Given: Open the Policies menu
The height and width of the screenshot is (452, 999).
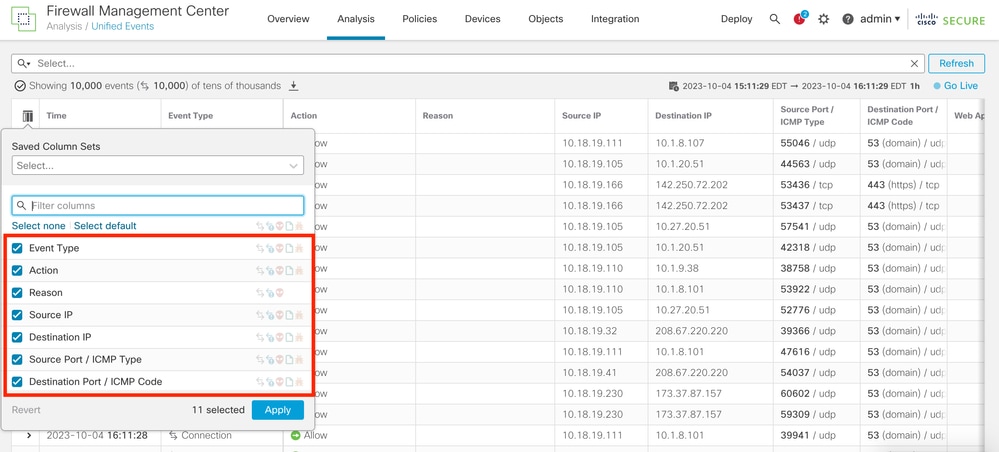Looking at the screenshot, I should [419, 19].
